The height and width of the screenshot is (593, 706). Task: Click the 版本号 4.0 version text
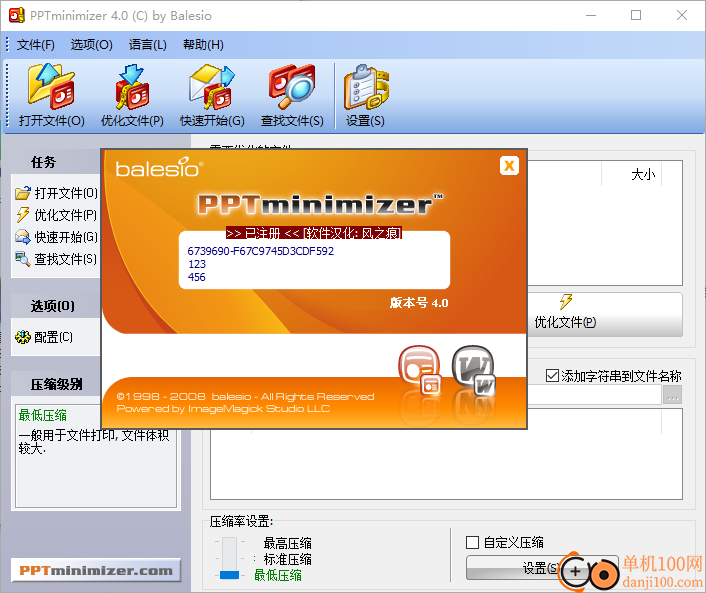tap(419, 303)
